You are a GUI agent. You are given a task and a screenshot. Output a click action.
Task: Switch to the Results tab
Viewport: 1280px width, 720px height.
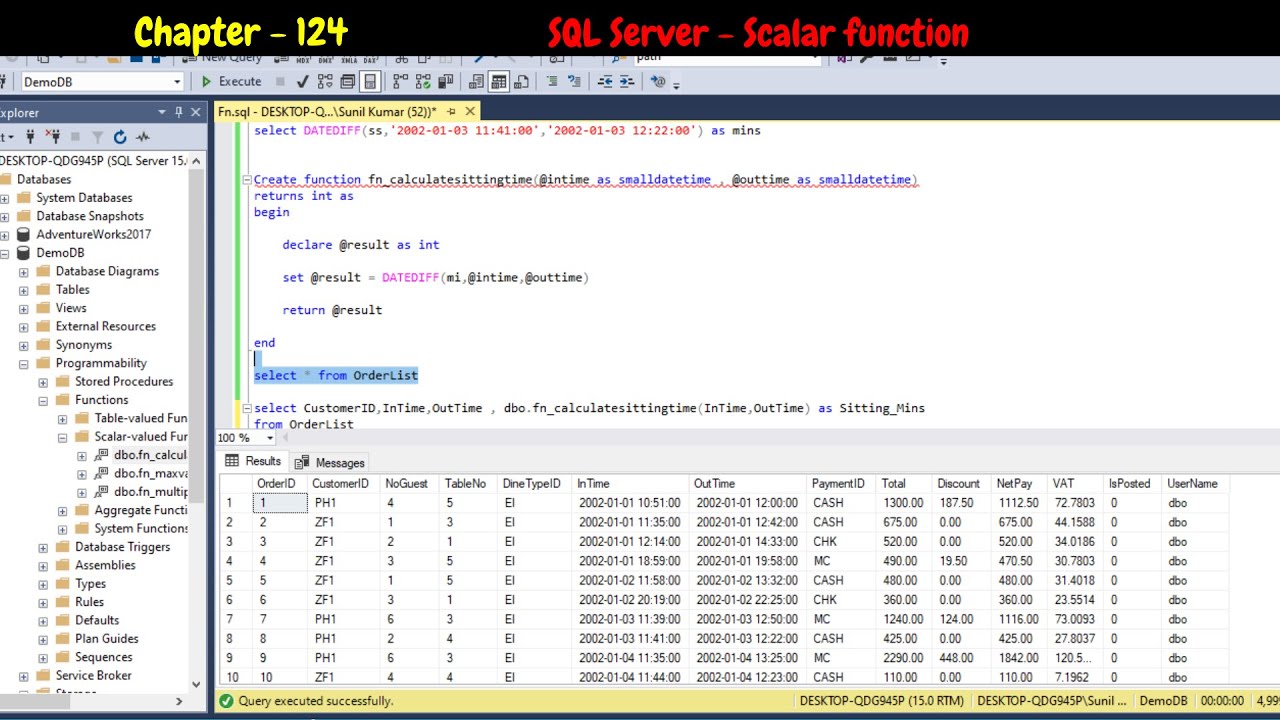click(253, 461)
